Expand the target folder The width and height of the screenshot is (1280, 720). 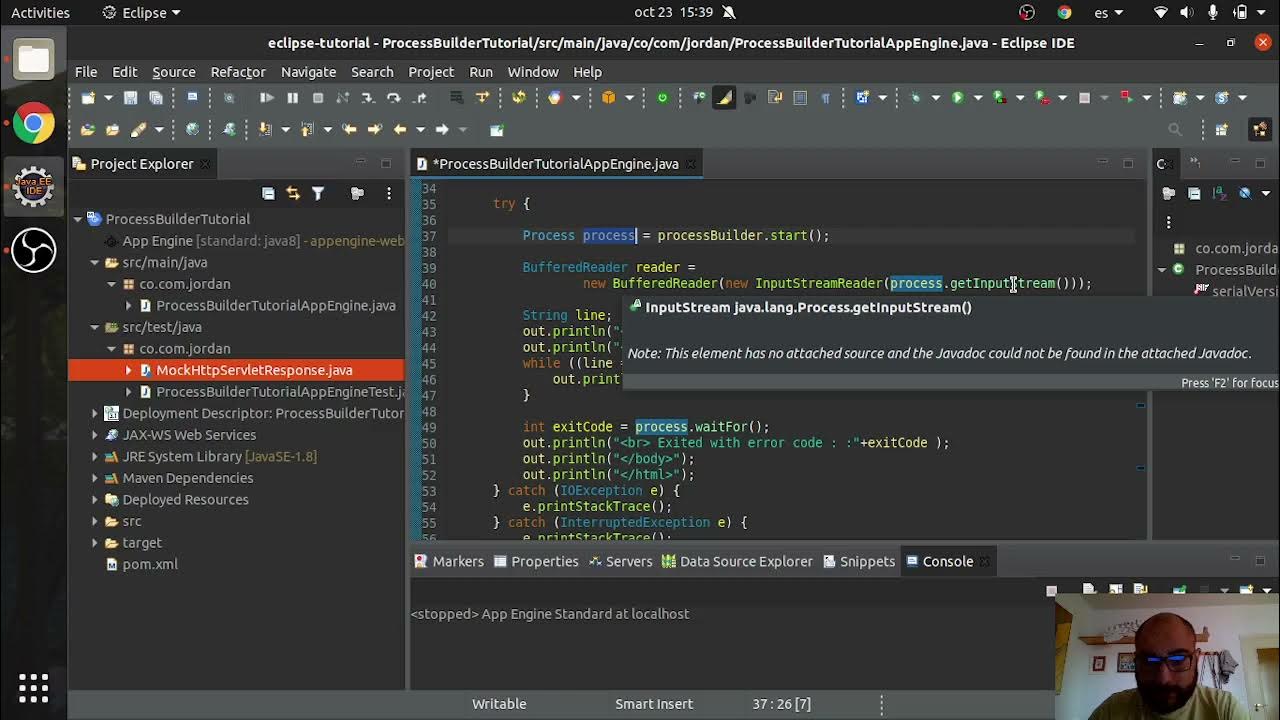pos(95,543)
